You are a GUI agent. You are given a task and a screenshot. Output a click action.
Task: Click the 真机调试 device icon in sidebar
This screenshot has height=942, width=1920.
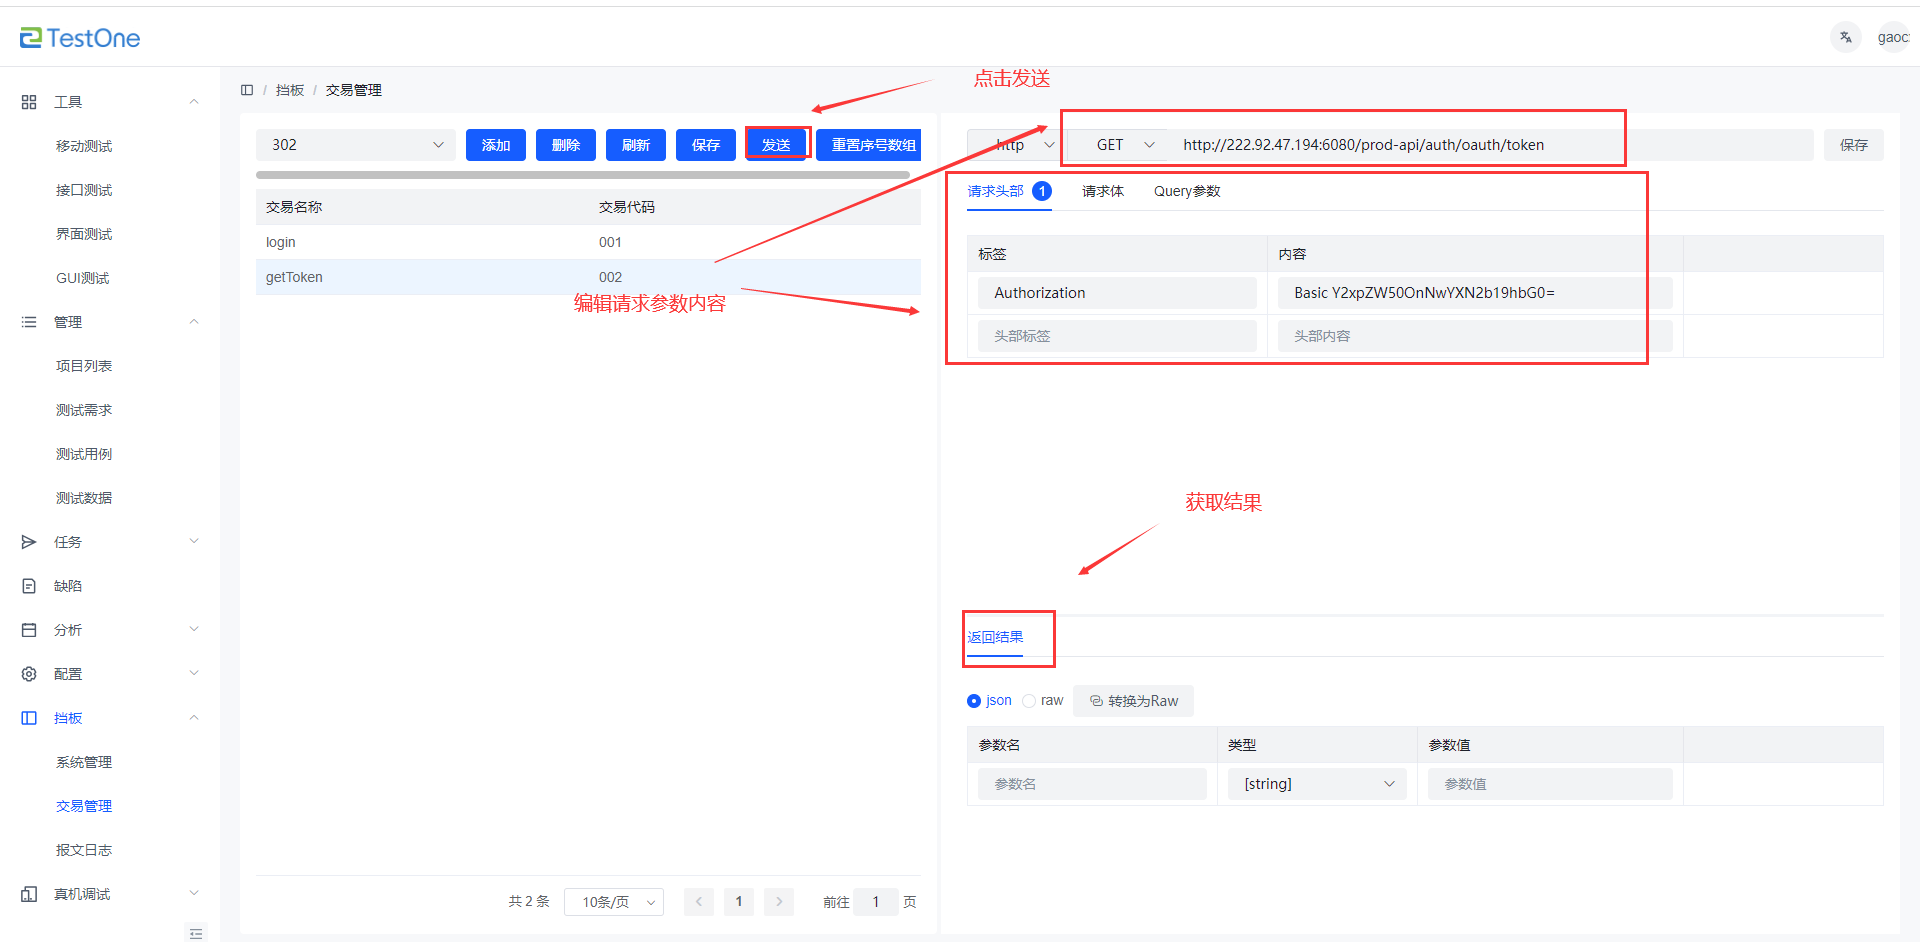click(x=29, y=894)
